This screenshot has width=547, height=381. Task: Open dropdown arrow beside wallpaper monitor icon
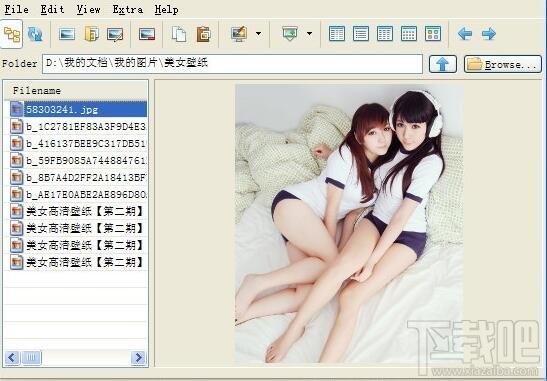click(258, 34)
